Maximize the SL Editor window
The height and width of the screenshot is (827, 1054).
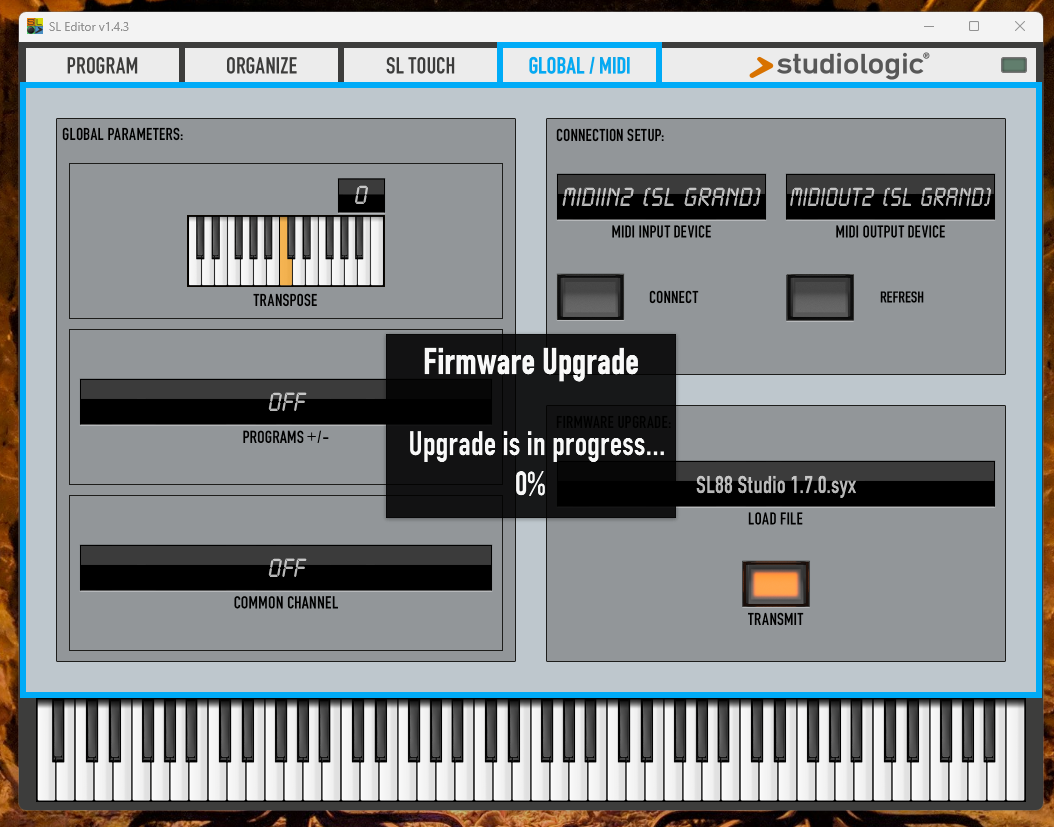coord(974,26)
